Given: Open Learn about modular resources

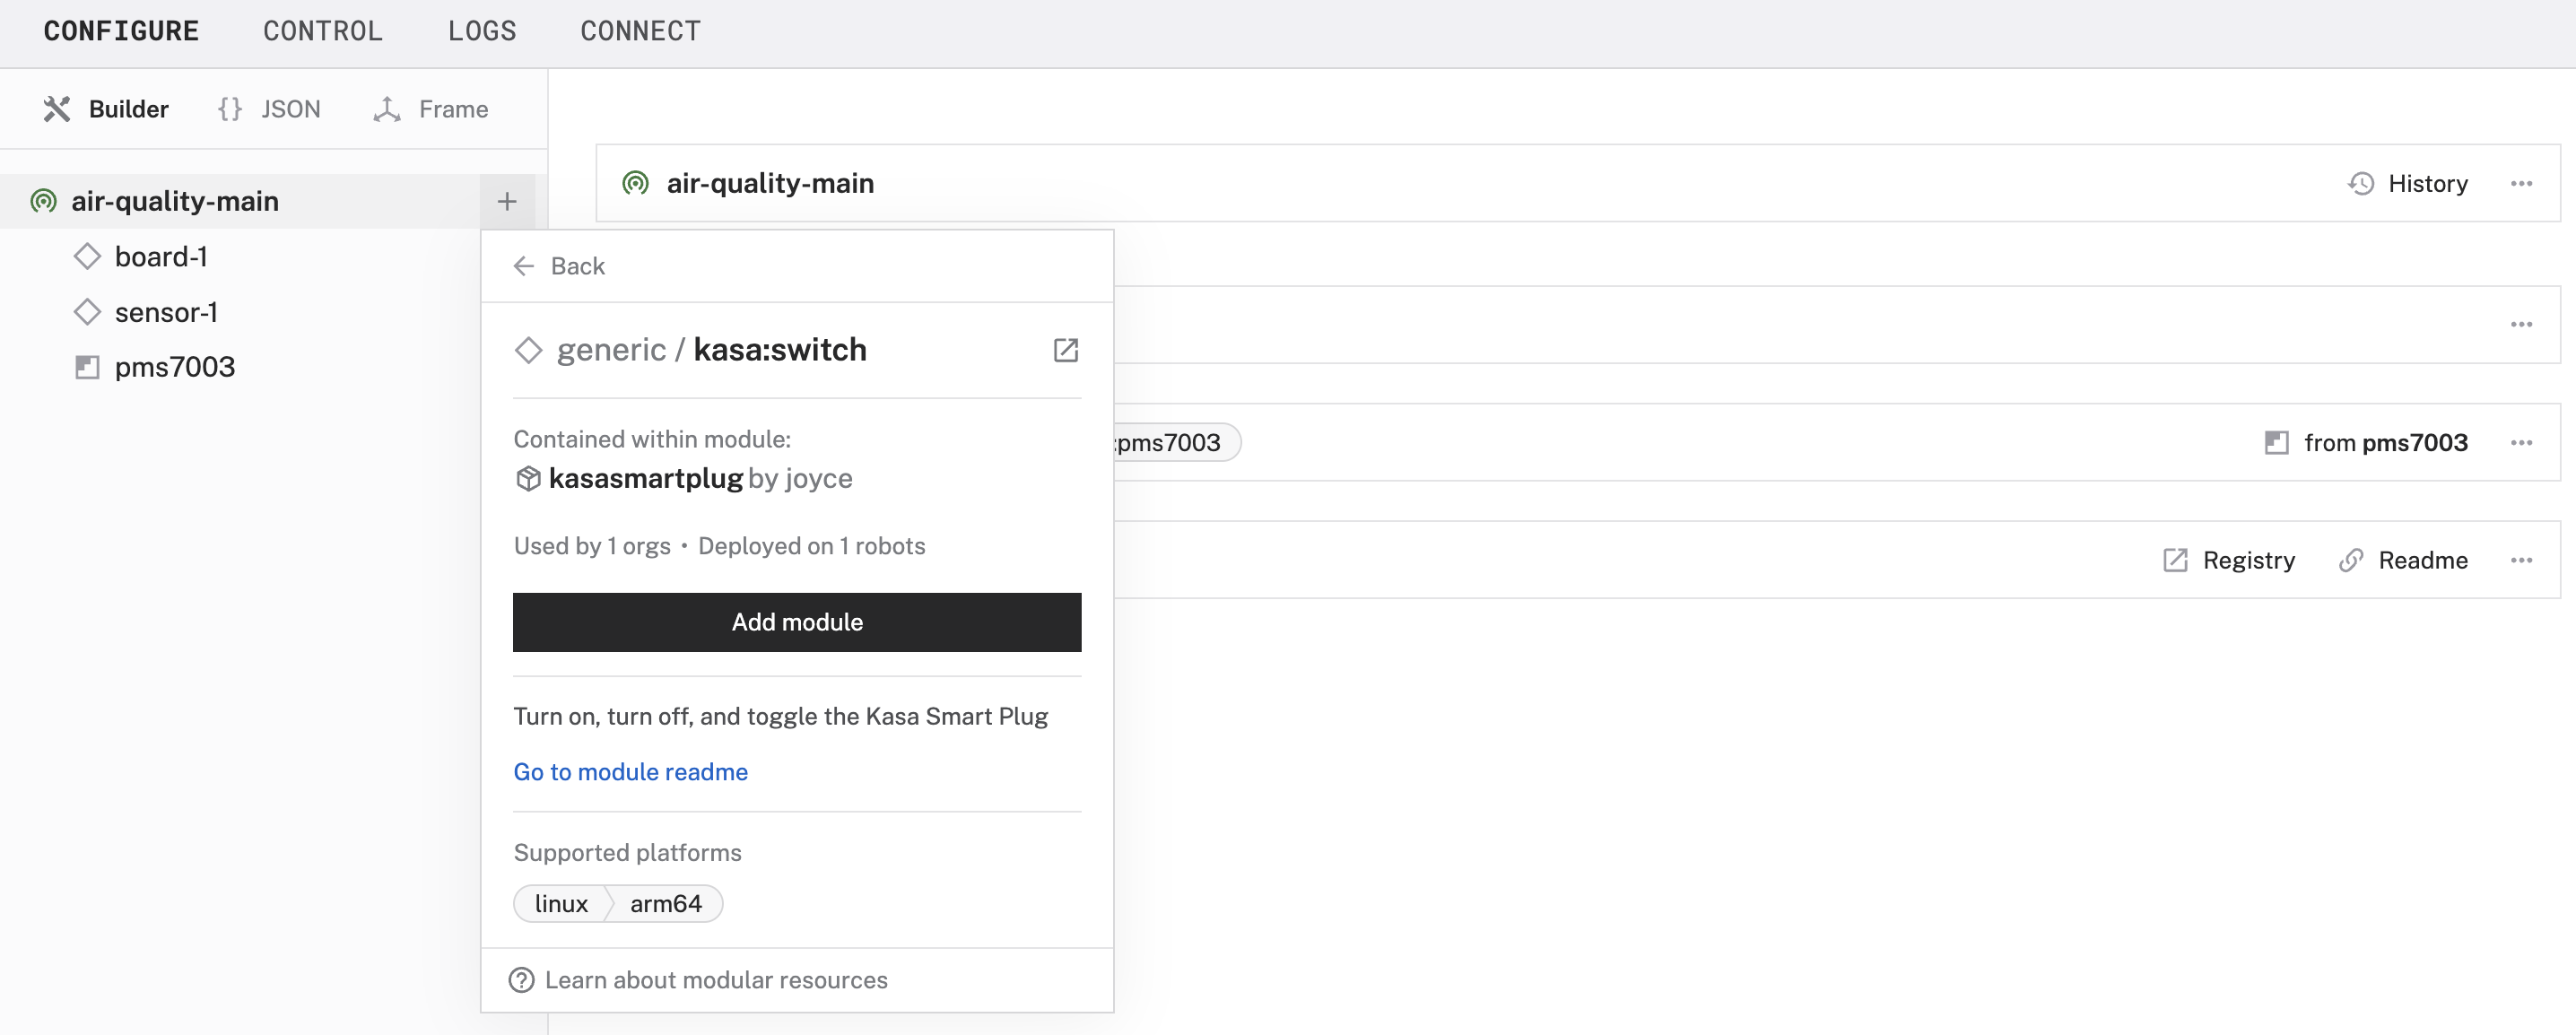Looking at the screenshot, I should click(x=716, y=980).
